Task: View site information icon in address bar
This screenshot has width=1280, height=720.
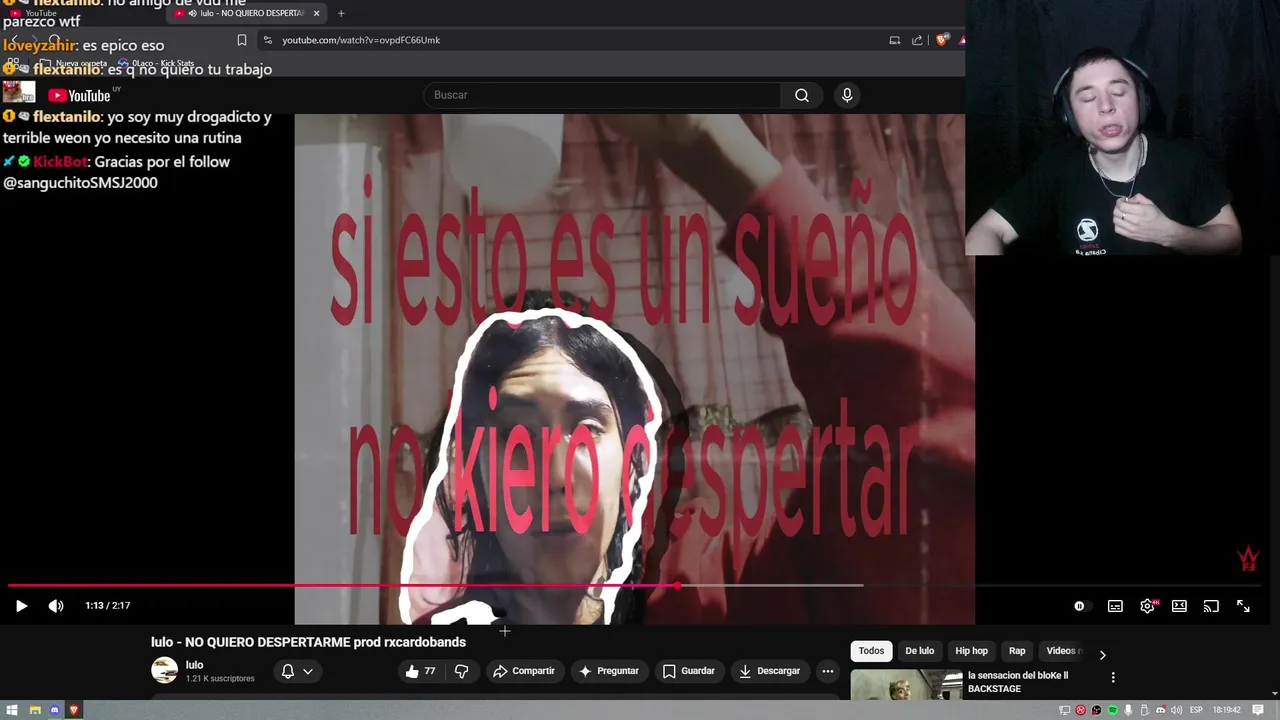Action: point(267,40)
